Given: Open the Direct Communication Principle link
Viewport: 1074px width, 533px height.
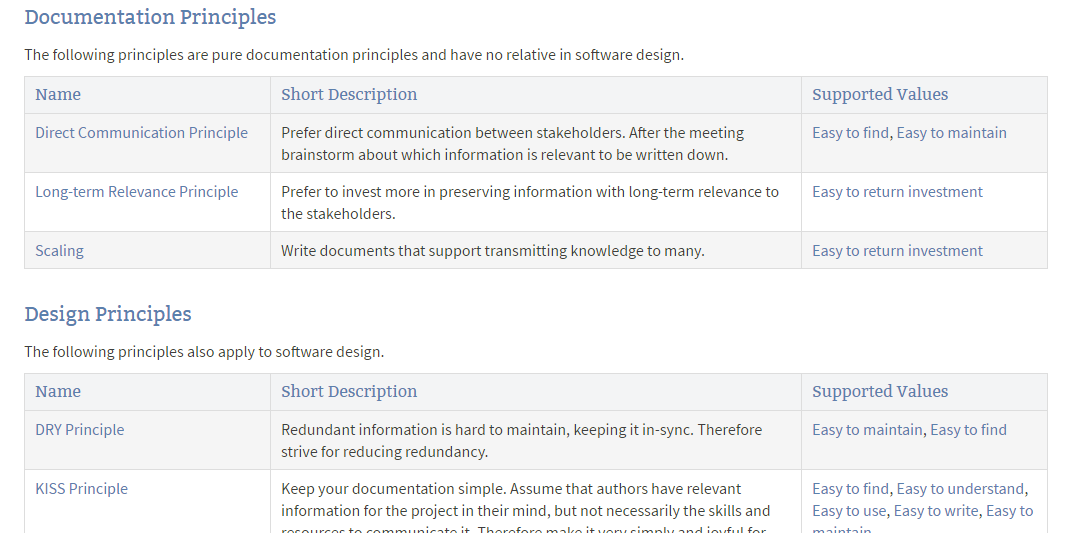Looking at the screenshot, I should [x=141, y=133].
